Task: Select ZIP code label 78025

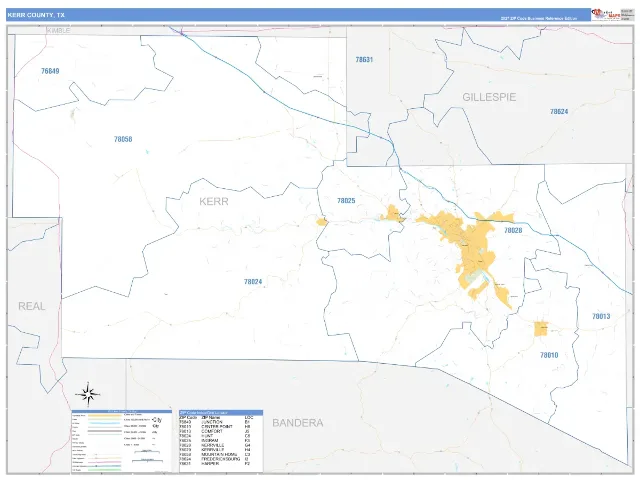Action: click(346, 201)
